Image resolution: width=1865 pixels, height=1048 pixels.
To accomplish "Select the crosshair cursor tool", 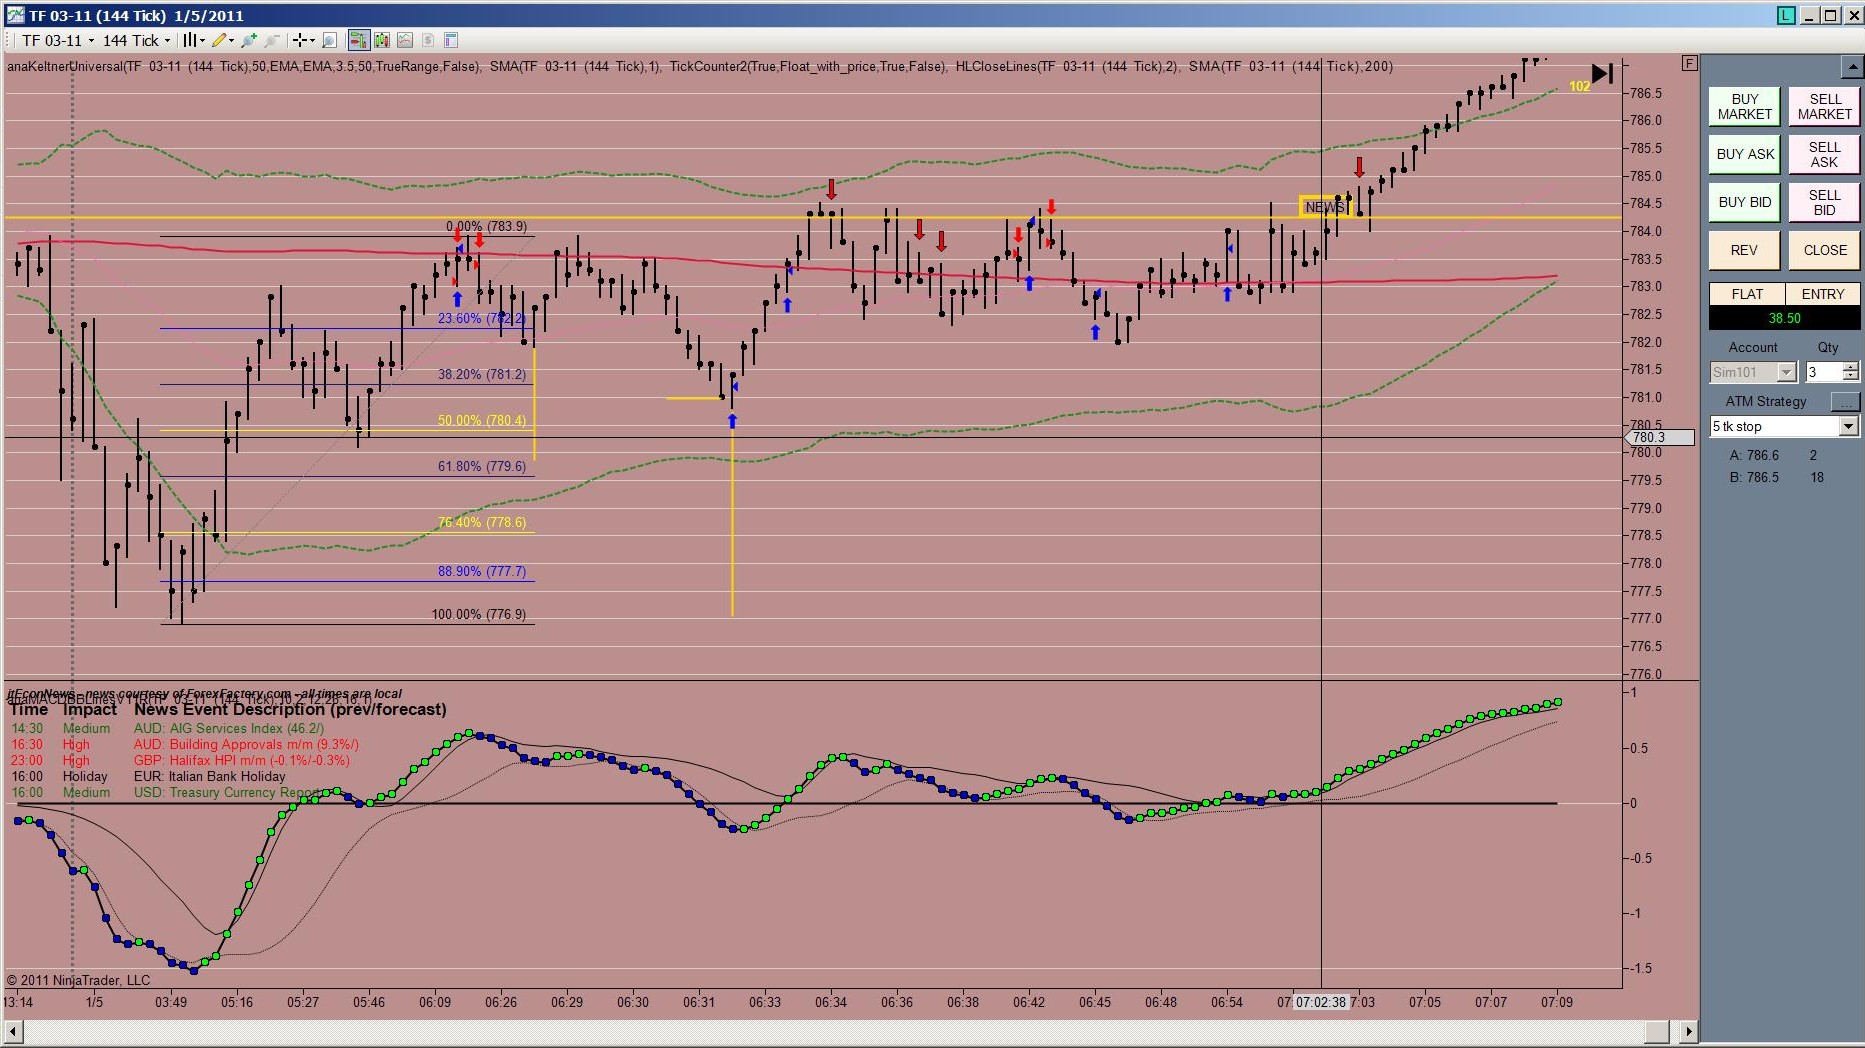I will [298, 40].
